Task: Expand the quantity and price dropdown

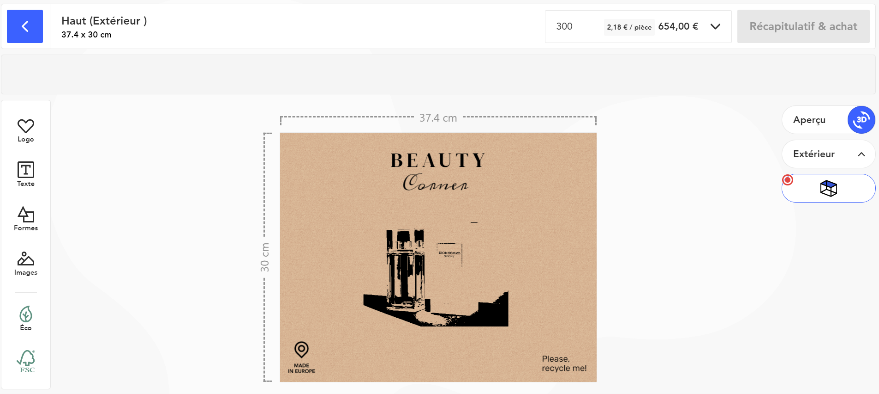Action: [715, 26]
